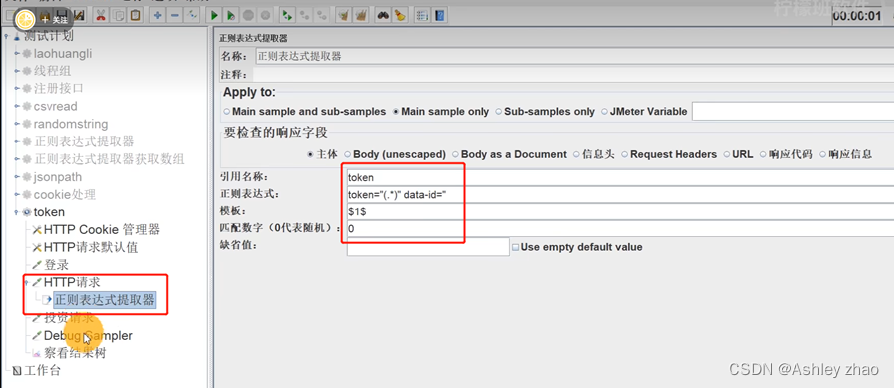Expand the jsonpath tree node
This screenshot has width=894, height=388.
coord(17,177)
